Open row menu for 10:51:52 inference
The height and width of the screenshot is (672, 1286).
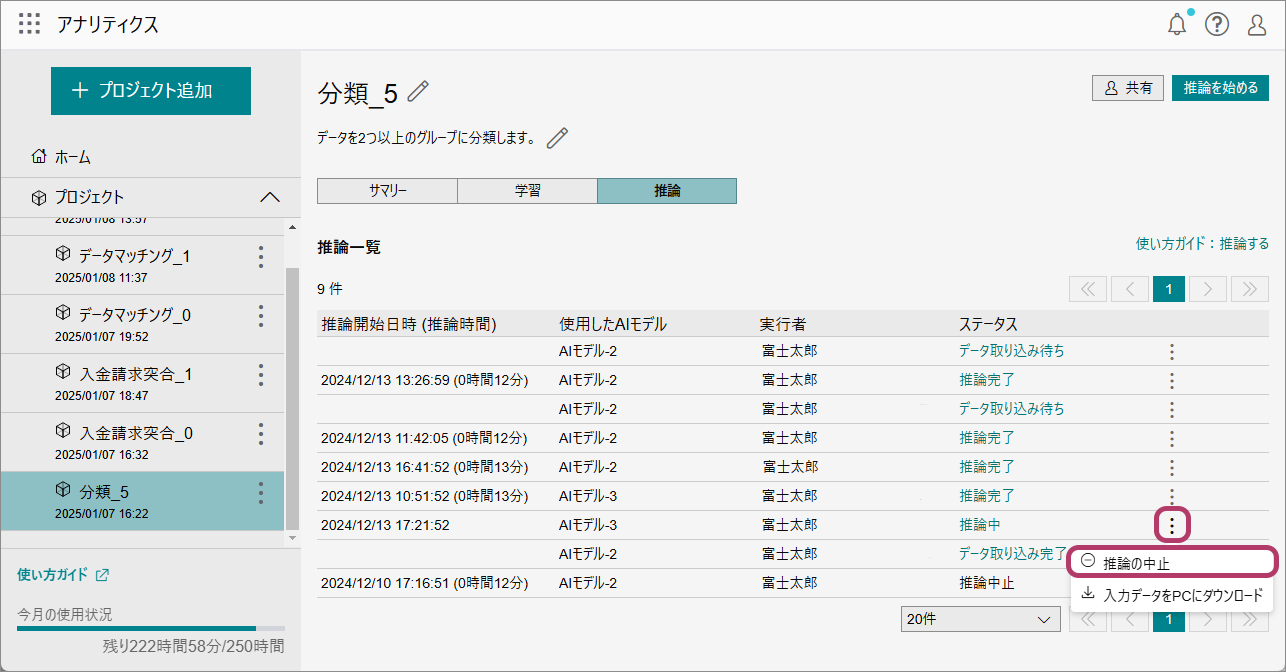[1171, 496]
